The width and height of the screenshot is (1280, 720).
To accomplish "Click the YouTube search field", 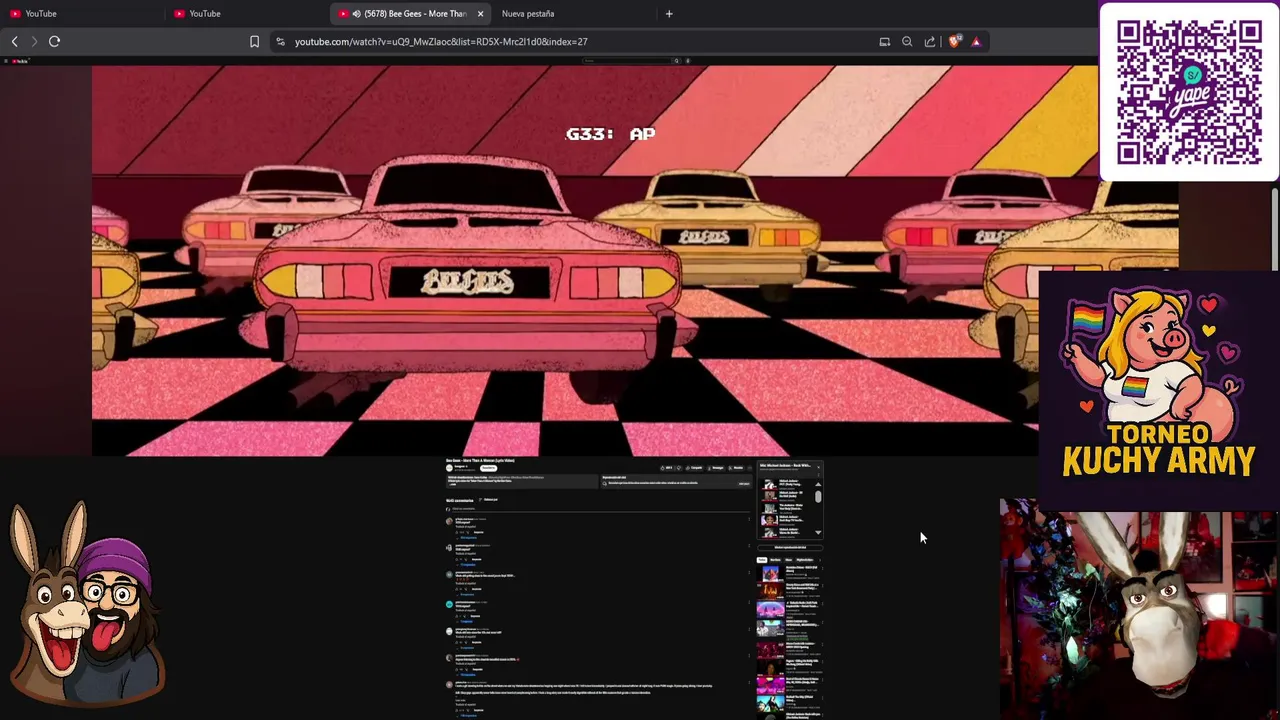I will coord(627,61).
